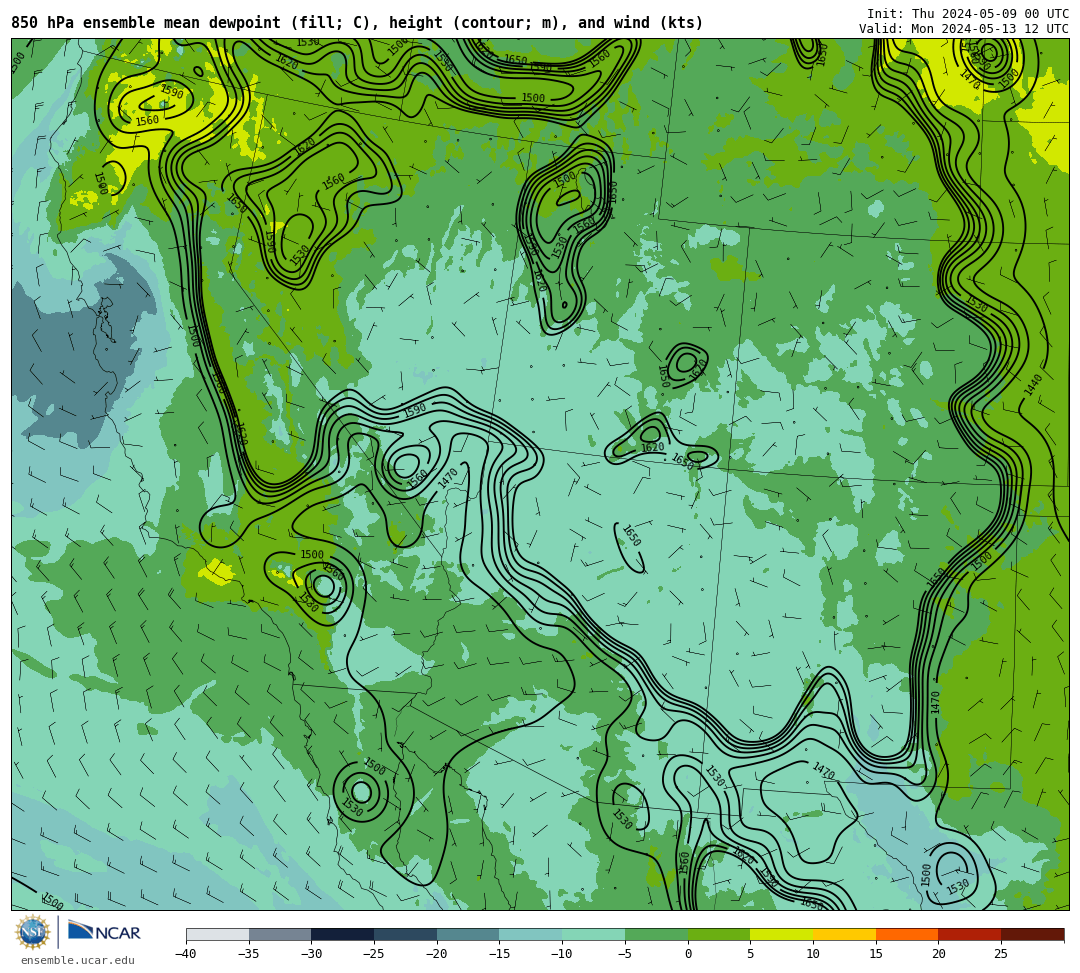The image size is (1080, 973).
Task: Pick the olive green 0 to 5 colorbar swatch
Action: pyautogui.click(x=719, y=934)
